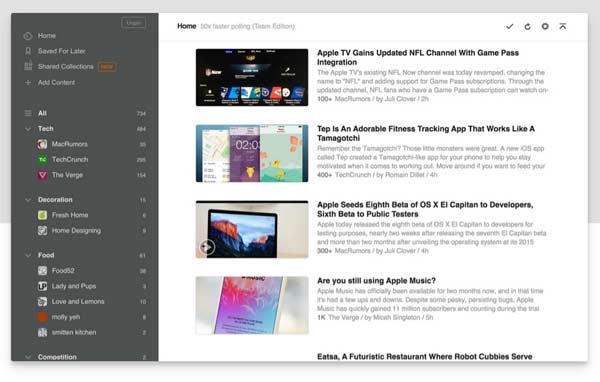600x382 pixels.
Task: Open Tep Fitness Tracking App article title
Action: tap(426, 133)
